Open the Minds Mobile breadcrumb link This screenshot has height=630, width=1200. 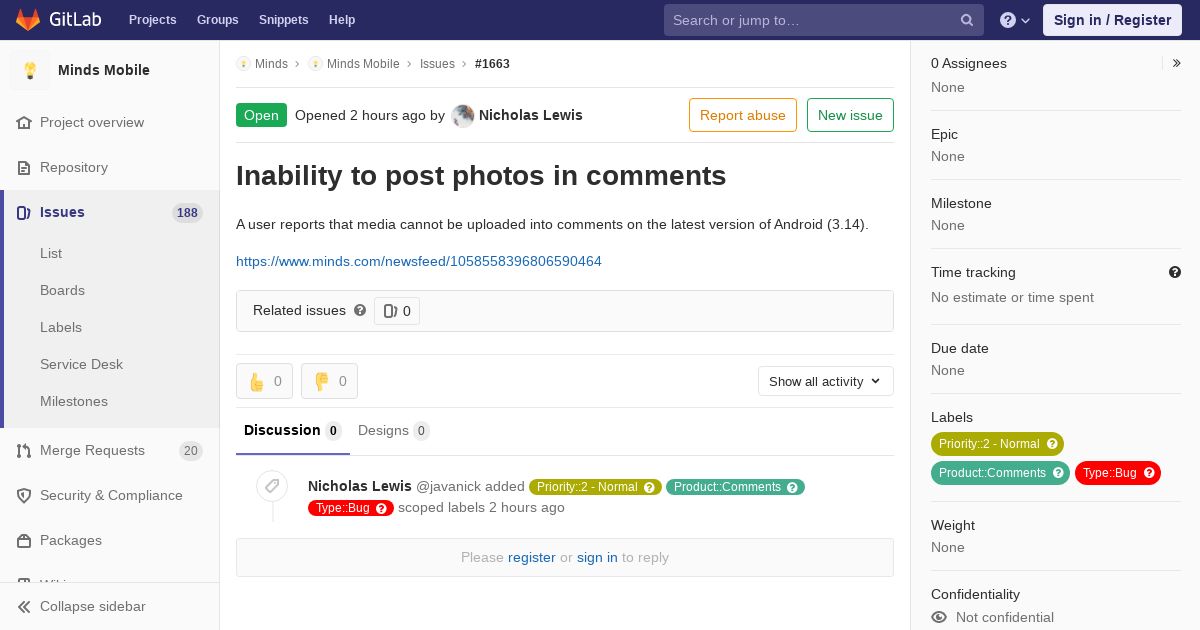363,64
